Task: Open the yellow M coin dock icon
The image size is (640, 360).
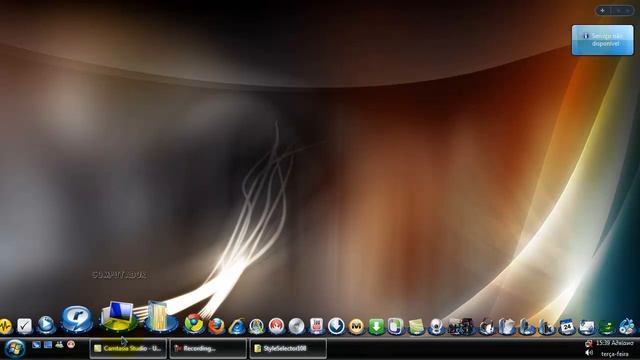Action: [x=356, y=327]
